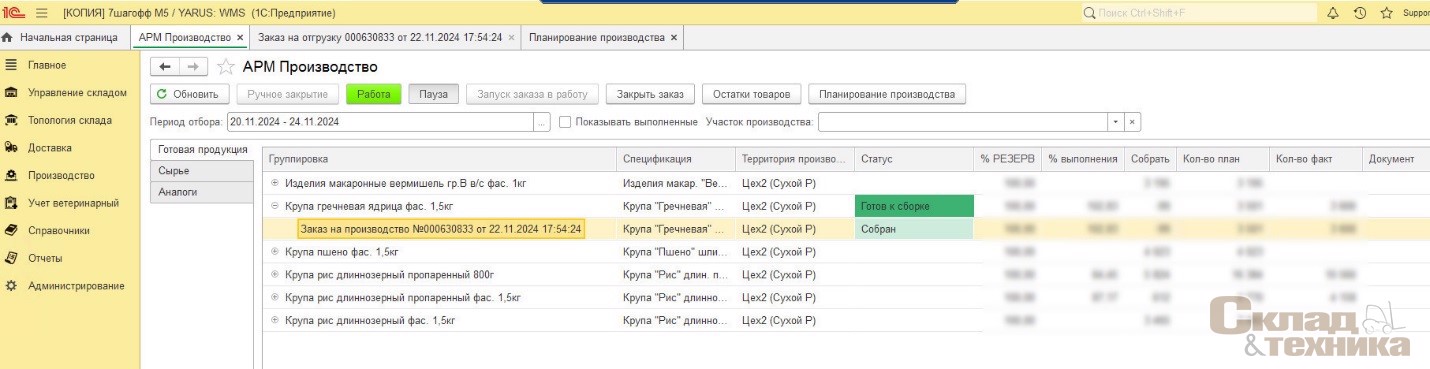Image resolution: width=1430 pixels, height=369 pixels.
Task: Select the Сырье side tab
Action: [x=201, y=170]
